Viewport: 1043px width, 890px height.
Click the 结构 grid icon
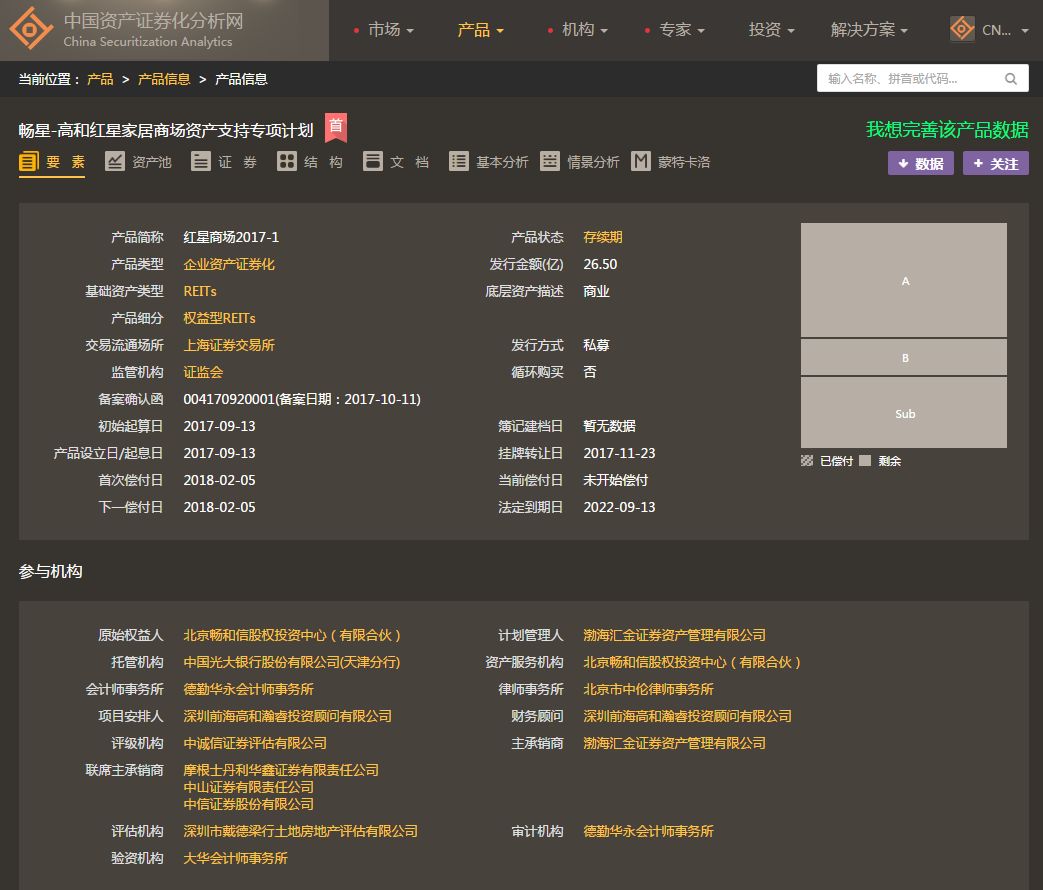pyautogui.click(x=287, y=162)
